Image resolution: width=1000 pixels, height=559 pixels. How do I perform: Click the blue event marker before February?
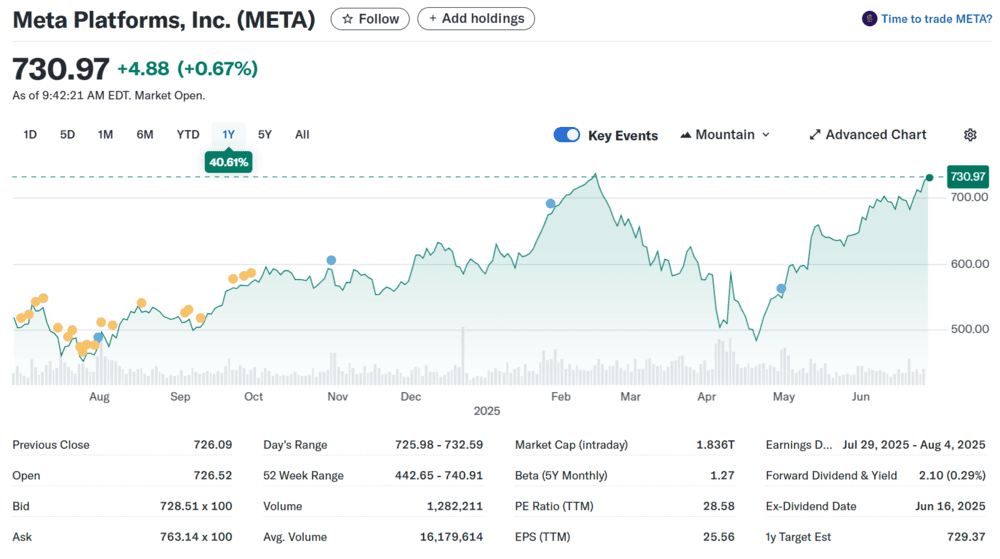(x=550, y=204)
